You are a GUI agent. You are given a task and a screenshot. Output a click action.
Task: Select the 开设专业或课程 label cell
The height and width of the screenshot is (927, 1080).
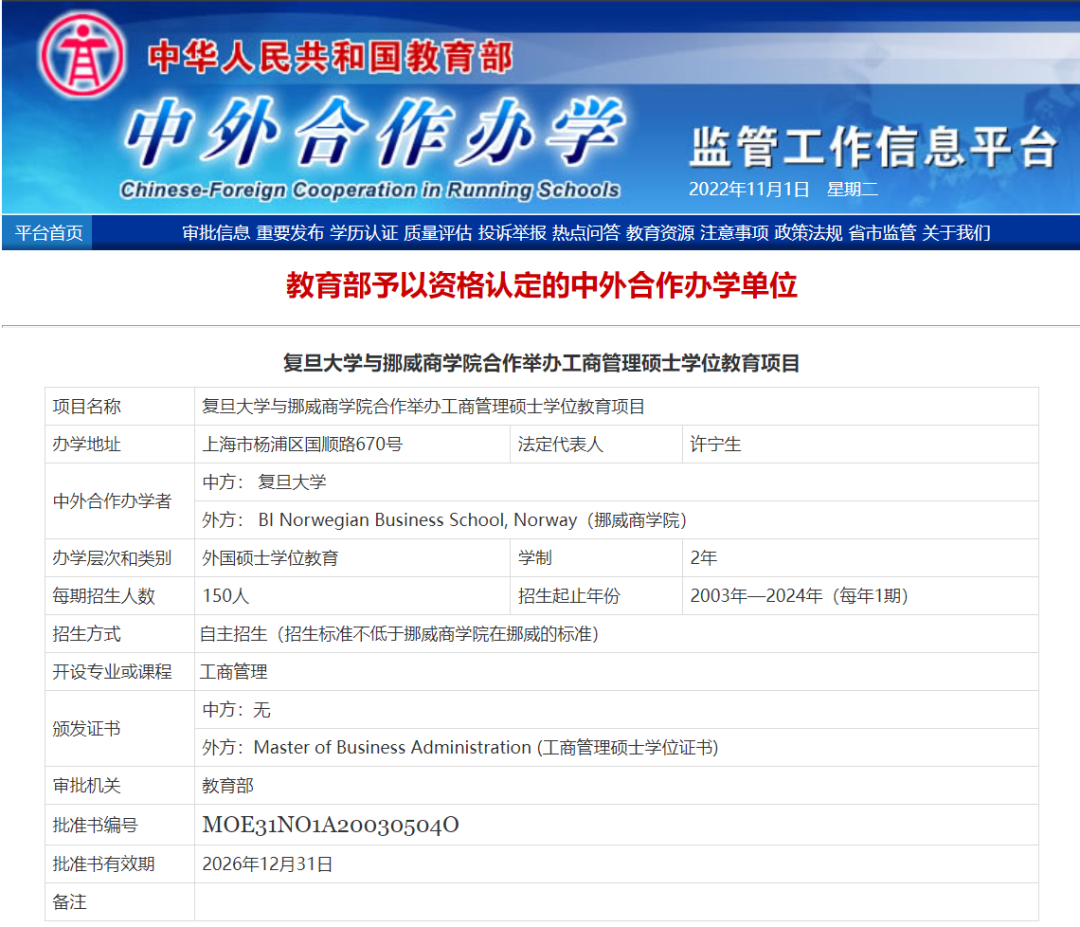pyautogui.click(x=120, y=671)
